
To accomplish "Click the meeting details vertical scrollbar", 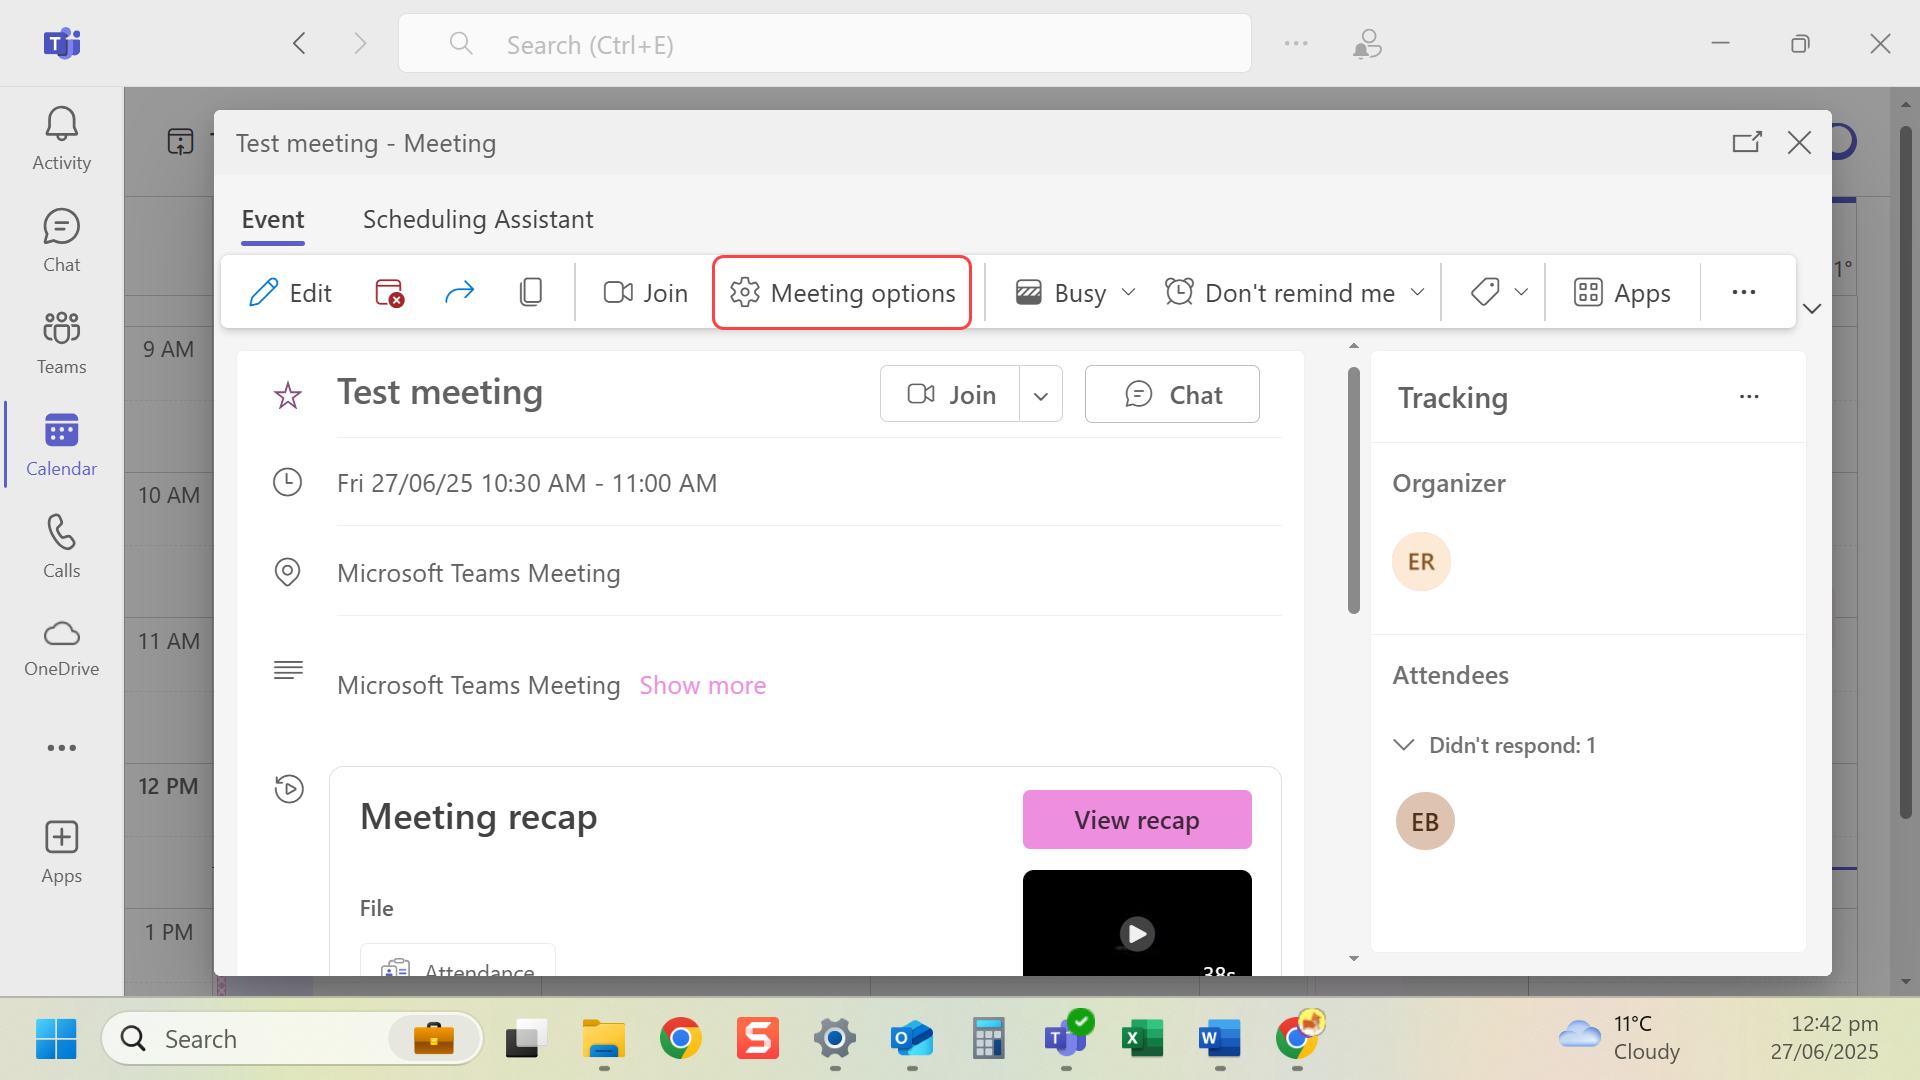I will [x=1354, y=490].
